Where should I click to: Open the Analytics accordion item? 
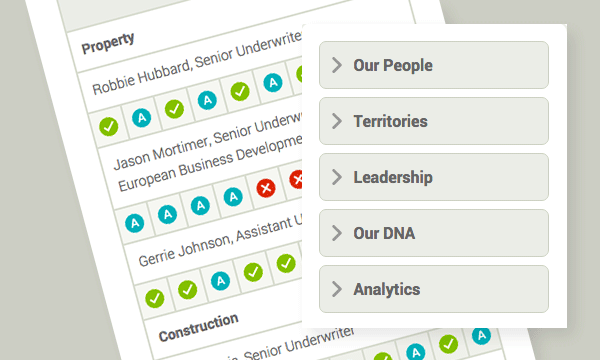click(x=434, y=289)
